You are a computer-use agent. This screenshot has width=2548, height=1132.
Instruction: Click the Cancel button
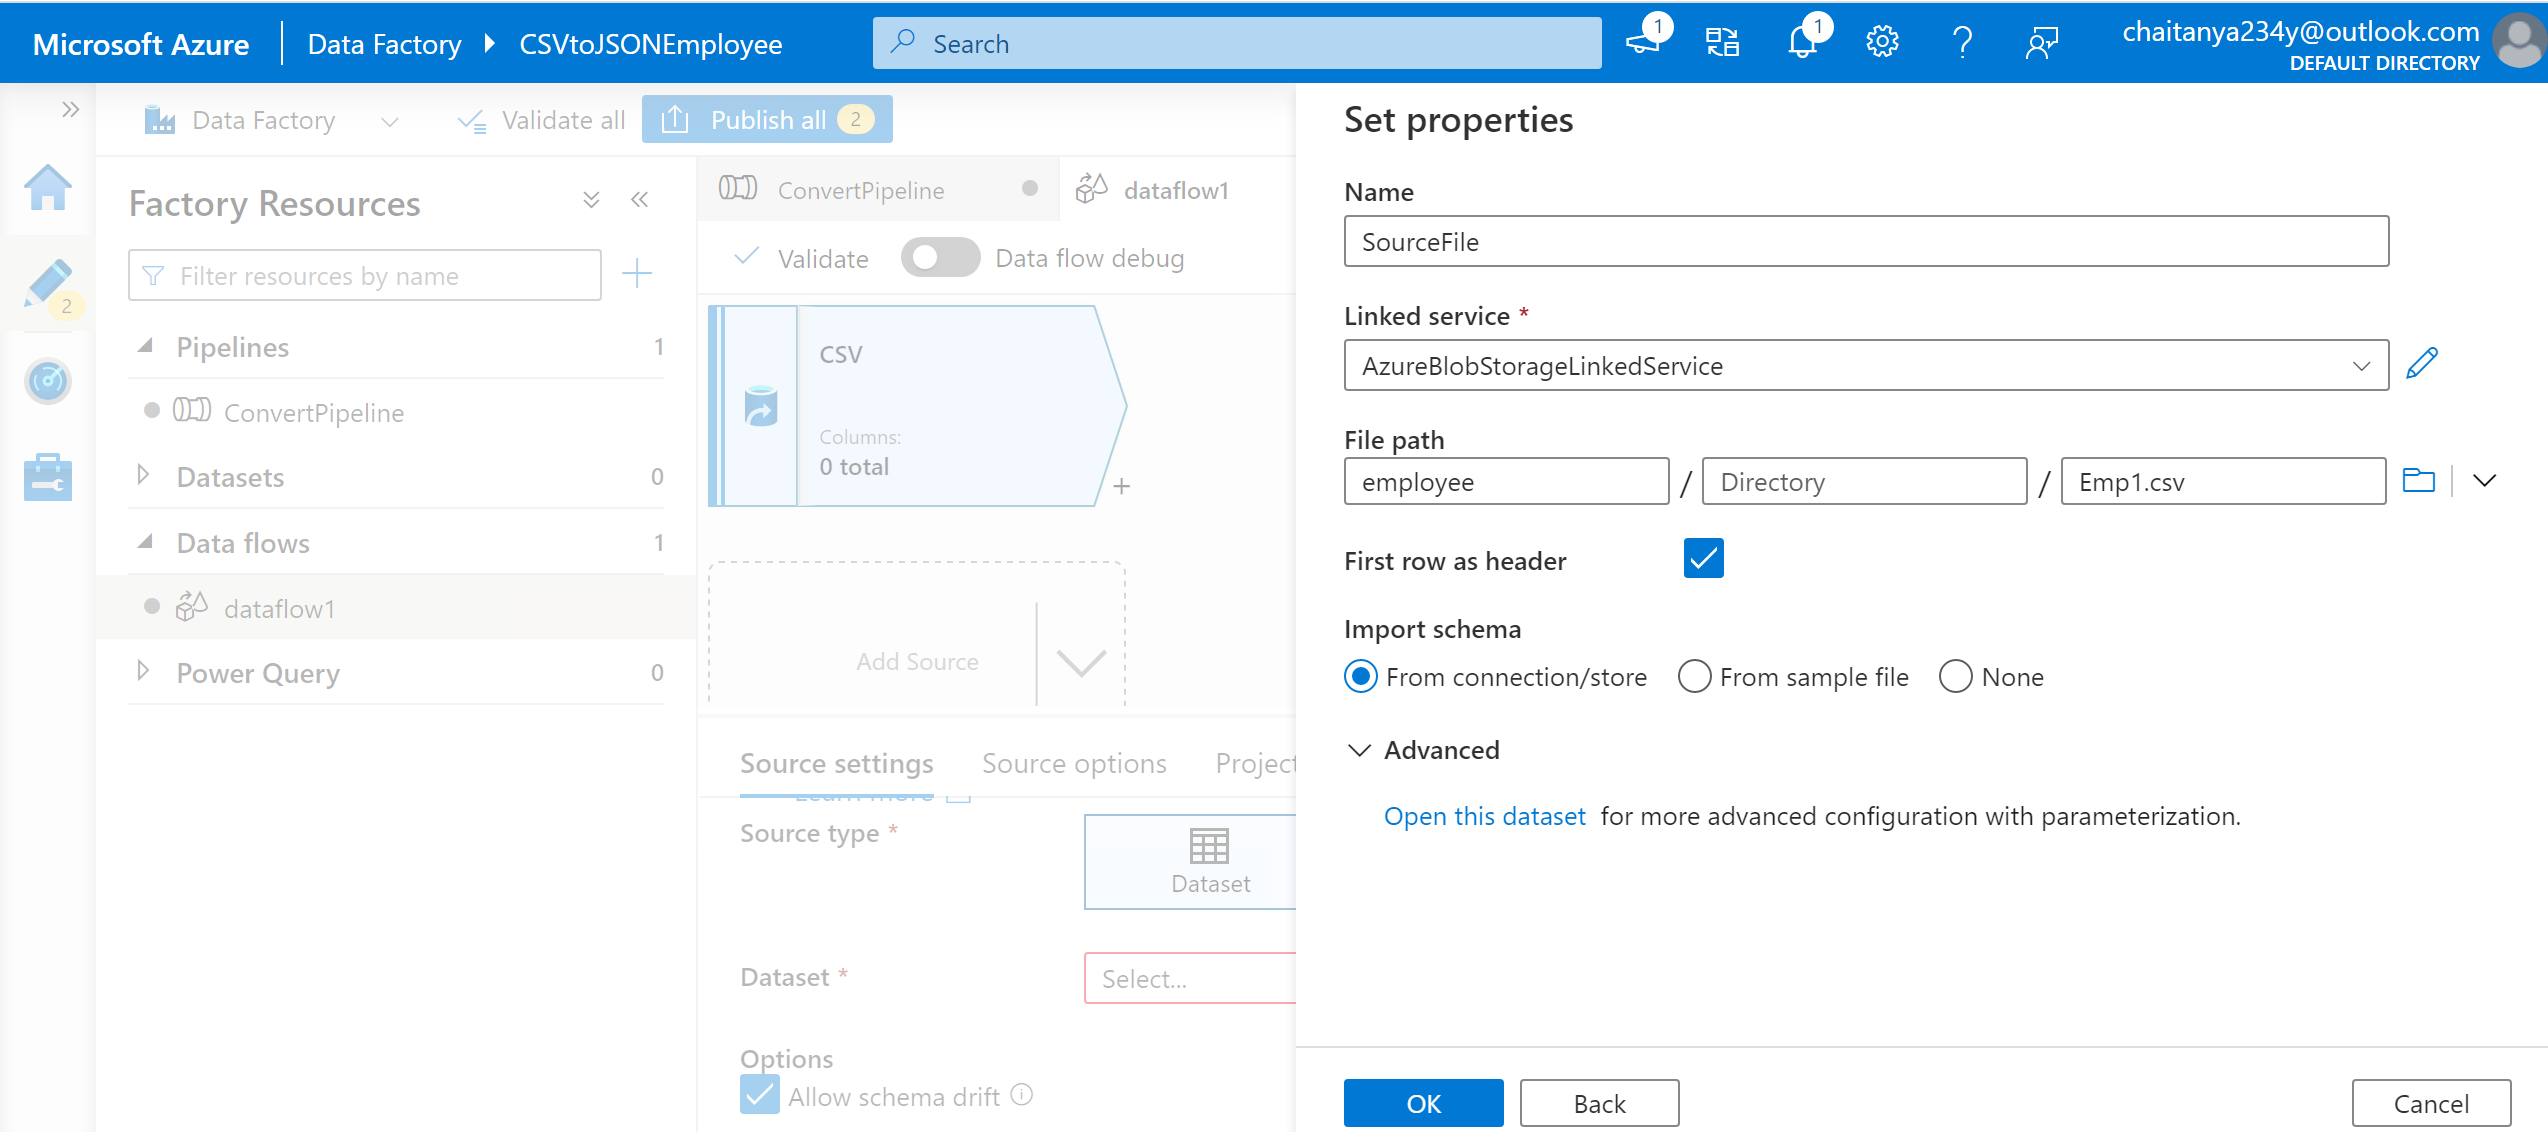pyautogui.click(x=2431, y=1103)
